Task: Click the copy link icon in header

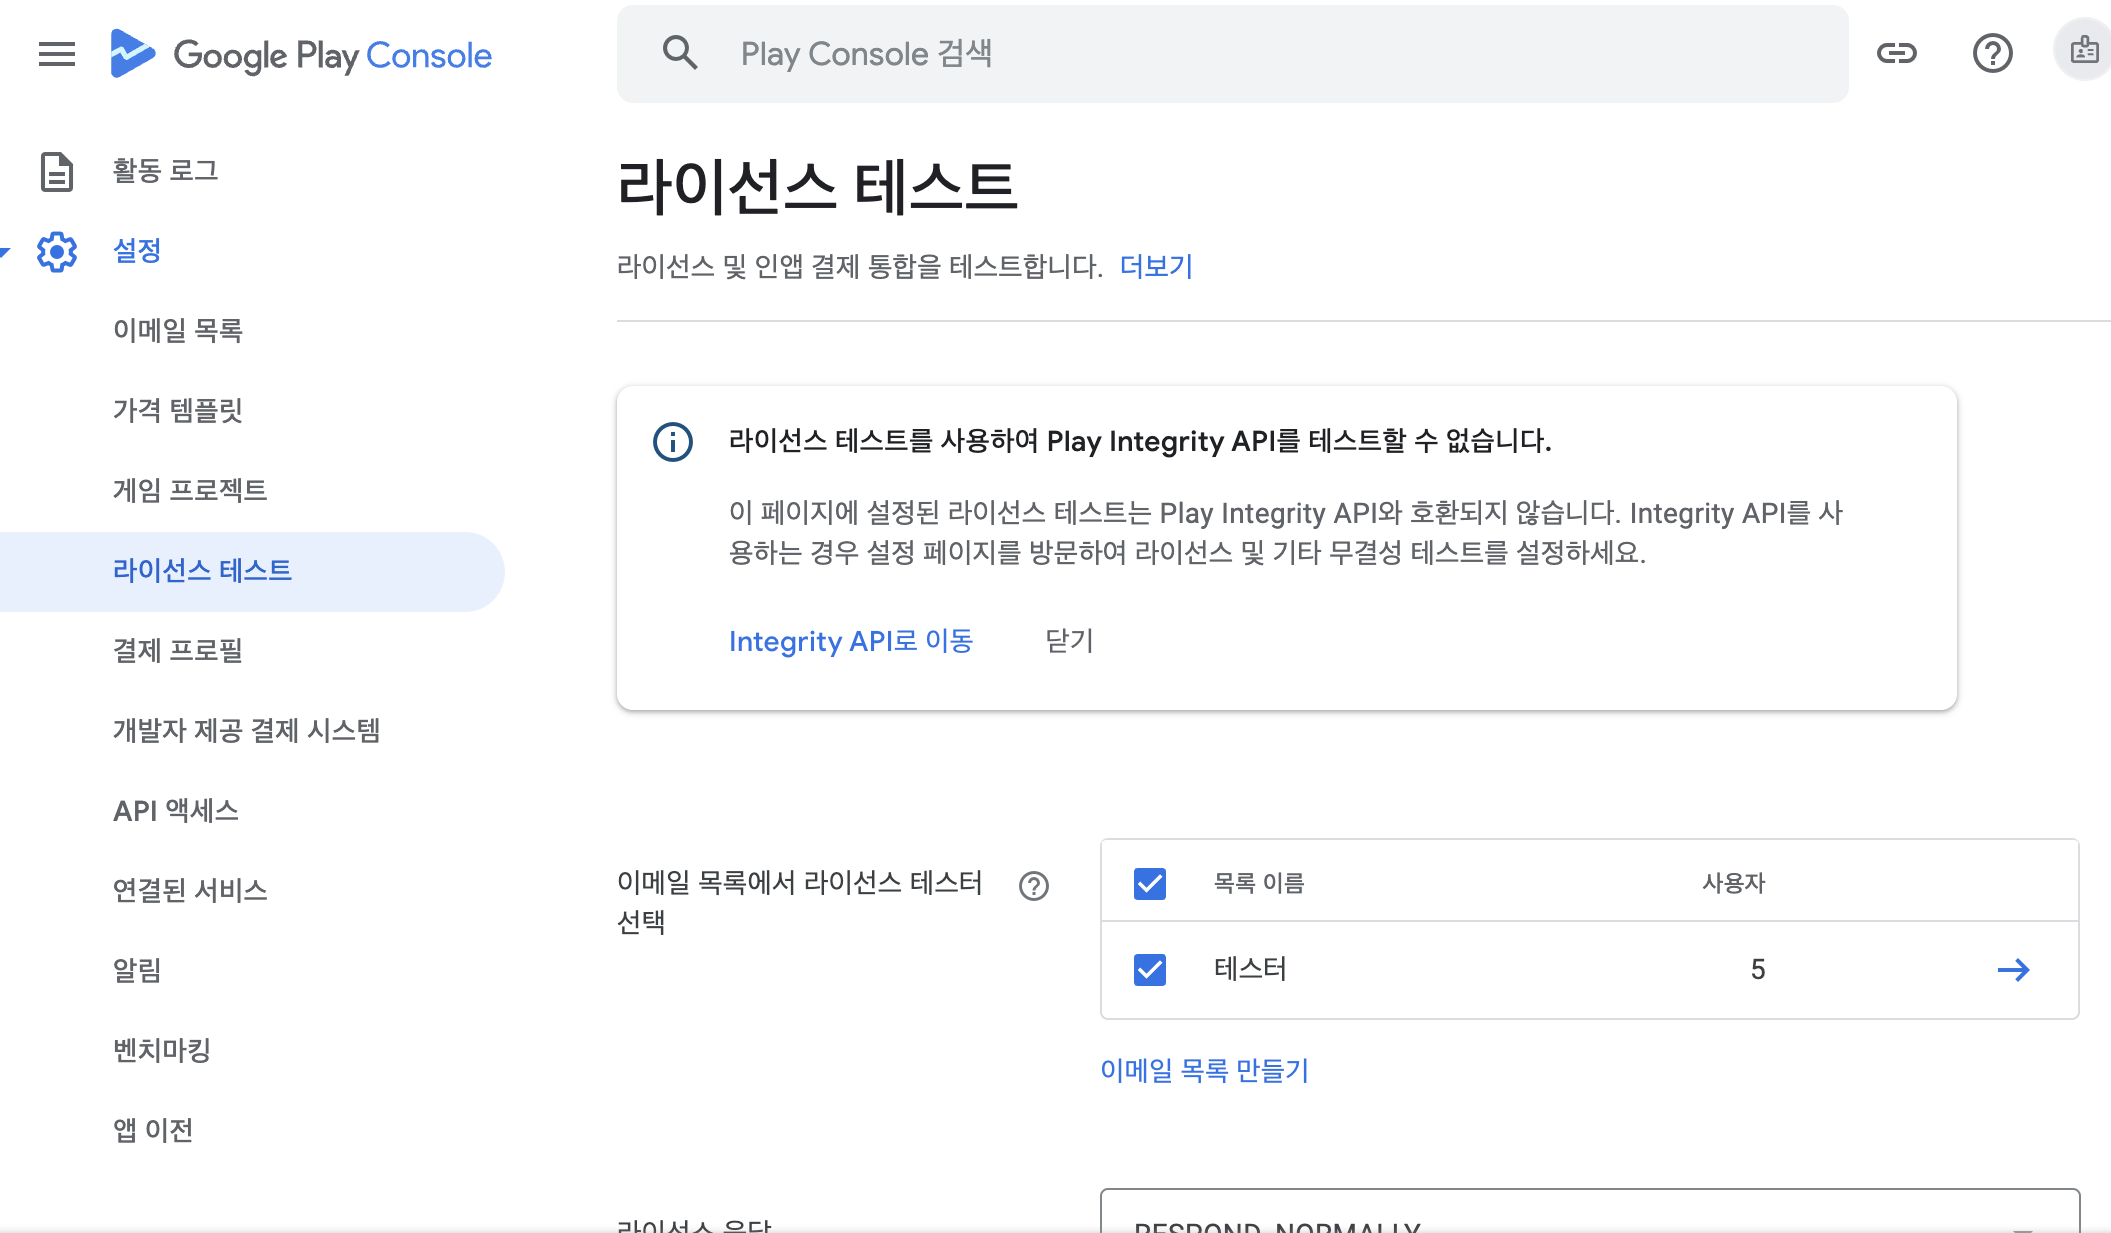Action: pos(1896,53)
